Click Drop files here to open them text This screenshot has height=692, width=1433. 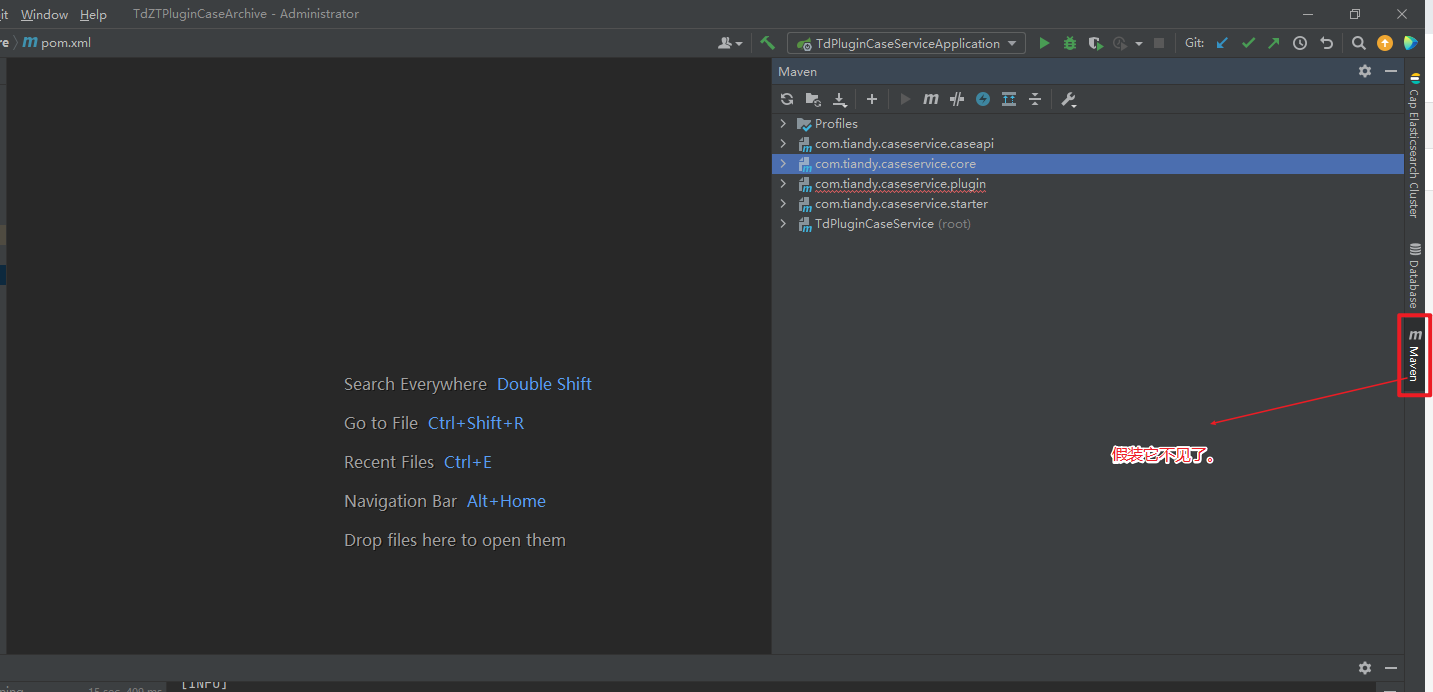pyautogui.click(x=455, y=540)
